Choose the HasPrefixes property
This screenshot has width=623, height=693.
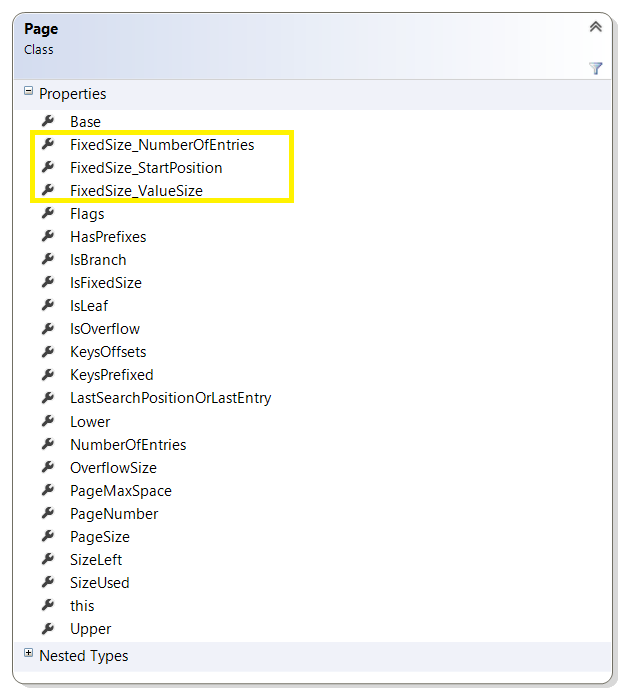coord(108,237)
